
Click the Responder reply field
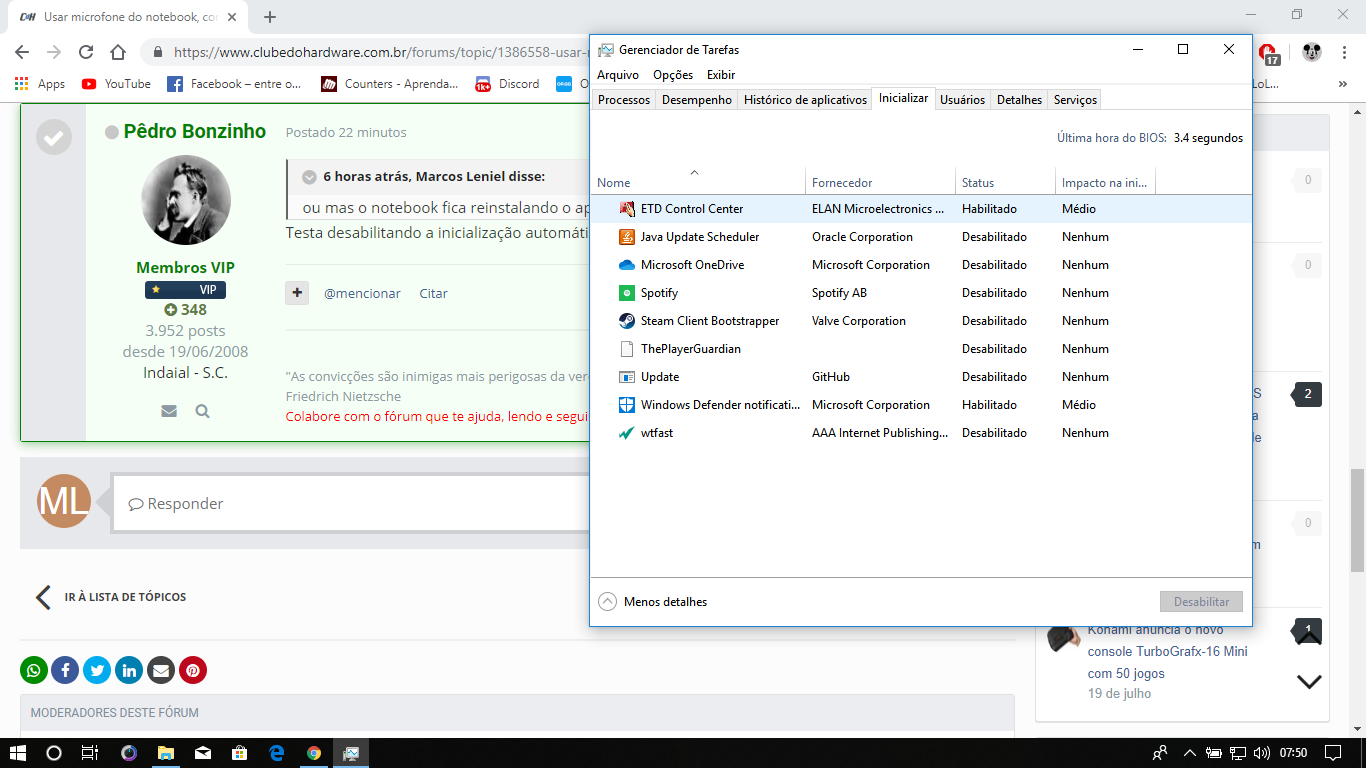tap(350, 503)
